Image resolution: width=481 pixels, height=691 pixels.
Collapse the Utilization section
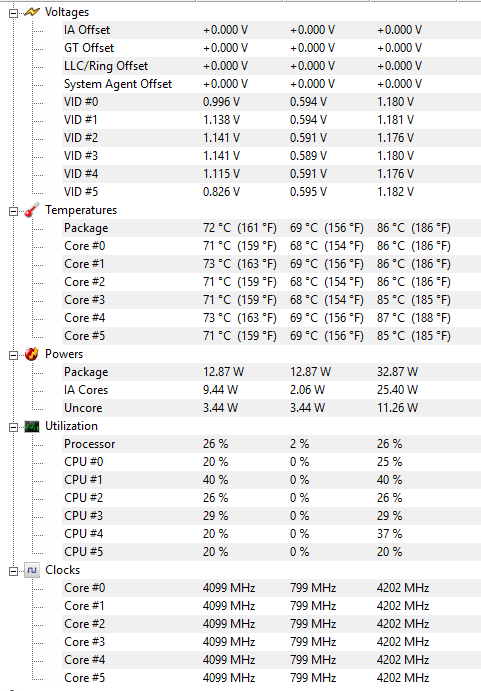coord(14,427)
